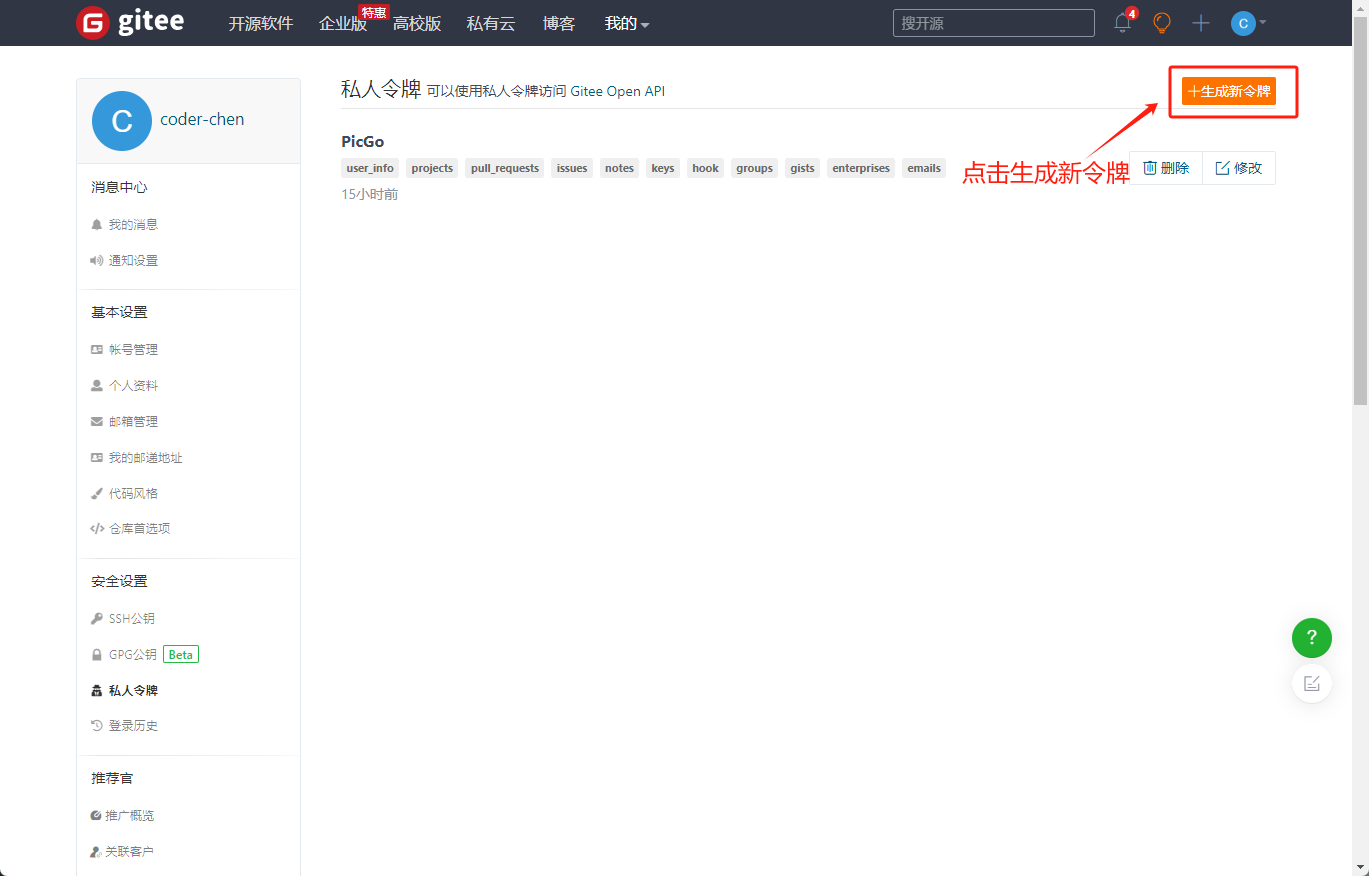
Task: Click the hook scope tag
Action: click(705, 168)
